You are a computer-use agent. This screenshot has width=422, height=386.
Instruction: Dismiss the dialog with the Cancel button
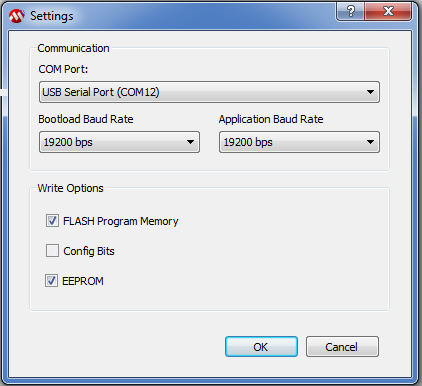342,347
